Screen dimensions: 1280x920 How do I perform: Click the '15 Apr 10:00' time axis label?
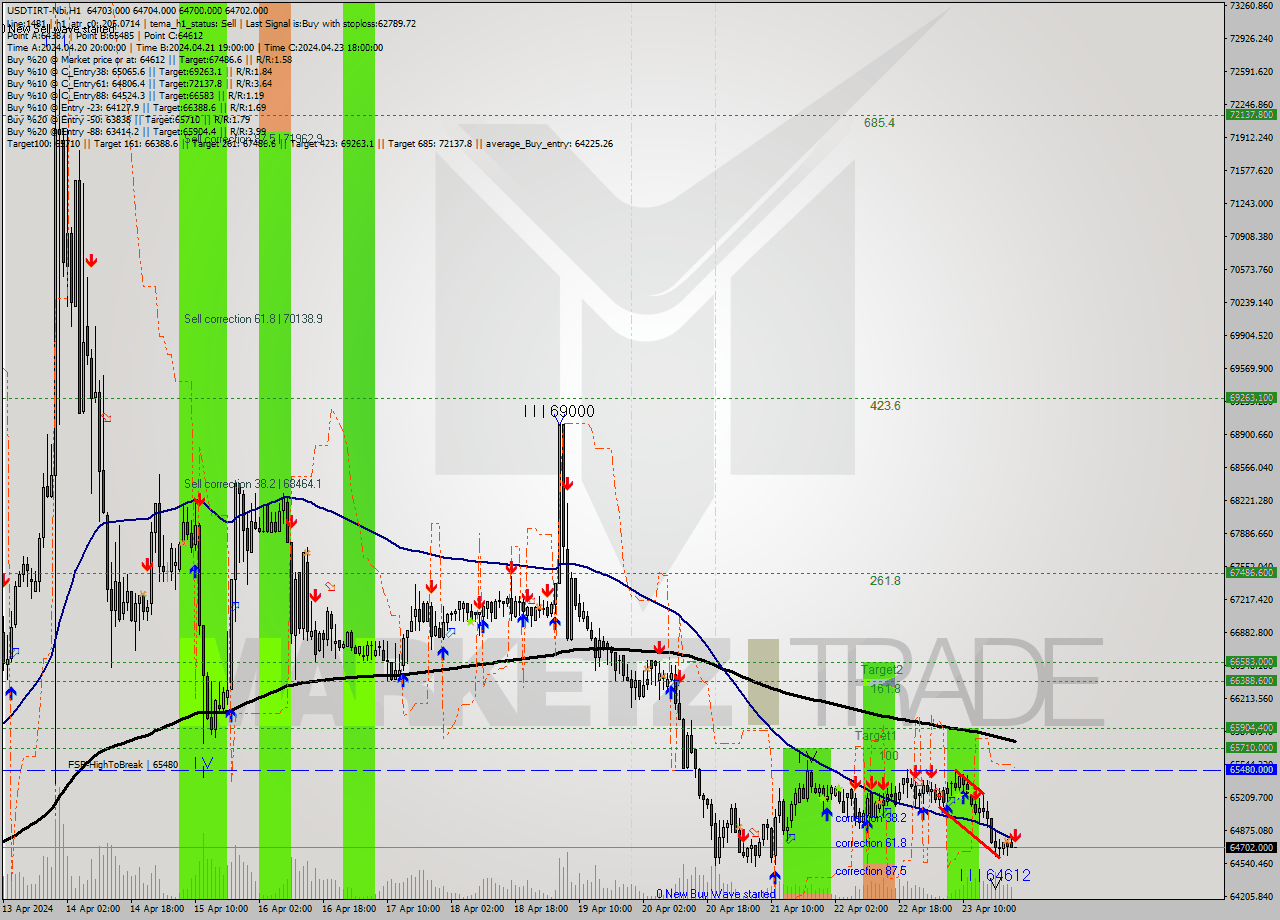point(222,909)
